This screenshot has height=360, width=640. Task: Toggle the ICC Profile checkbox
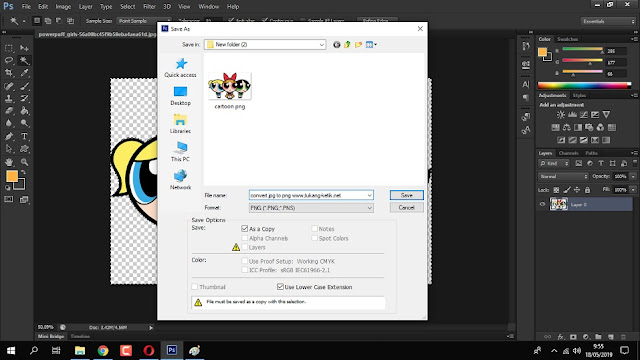[x=244, y=270]
